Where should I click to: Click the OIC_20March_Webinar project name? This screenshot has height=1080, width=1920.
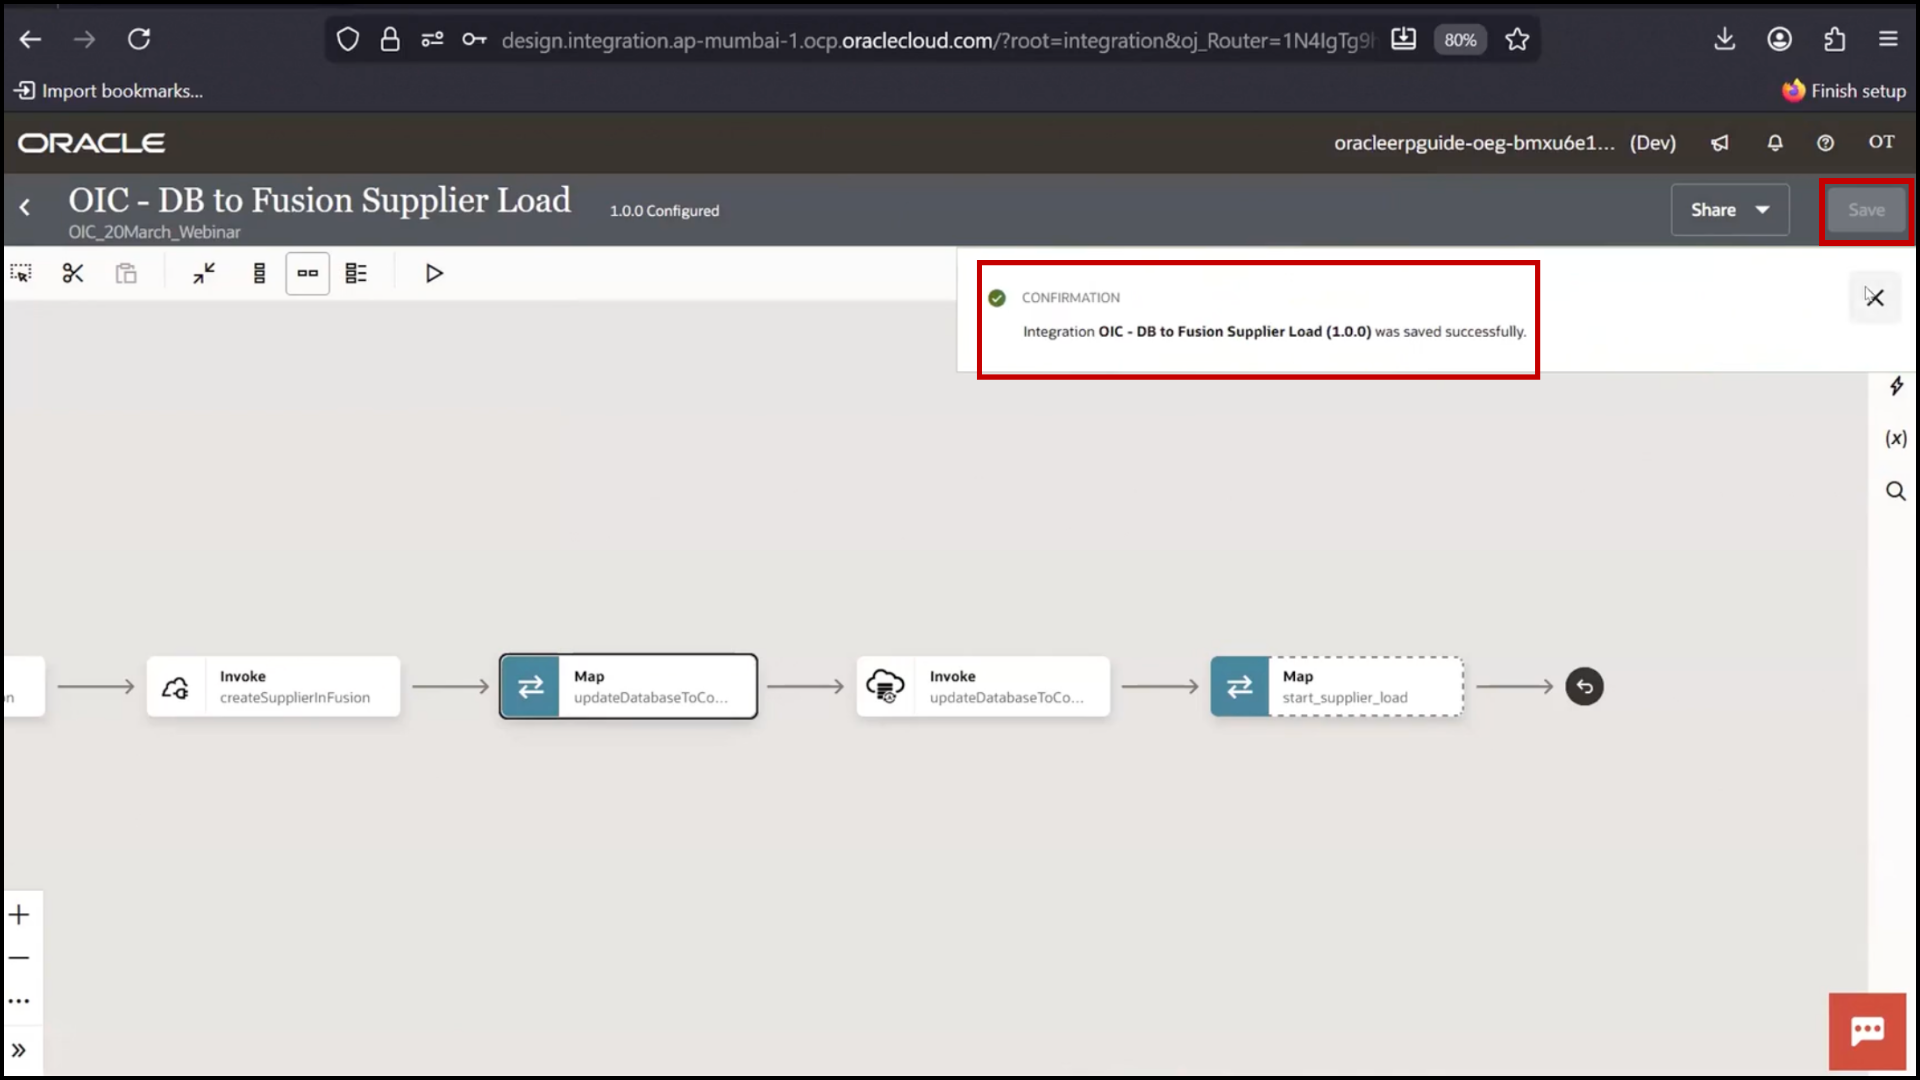pyautogui.click(x=154, y=232)
